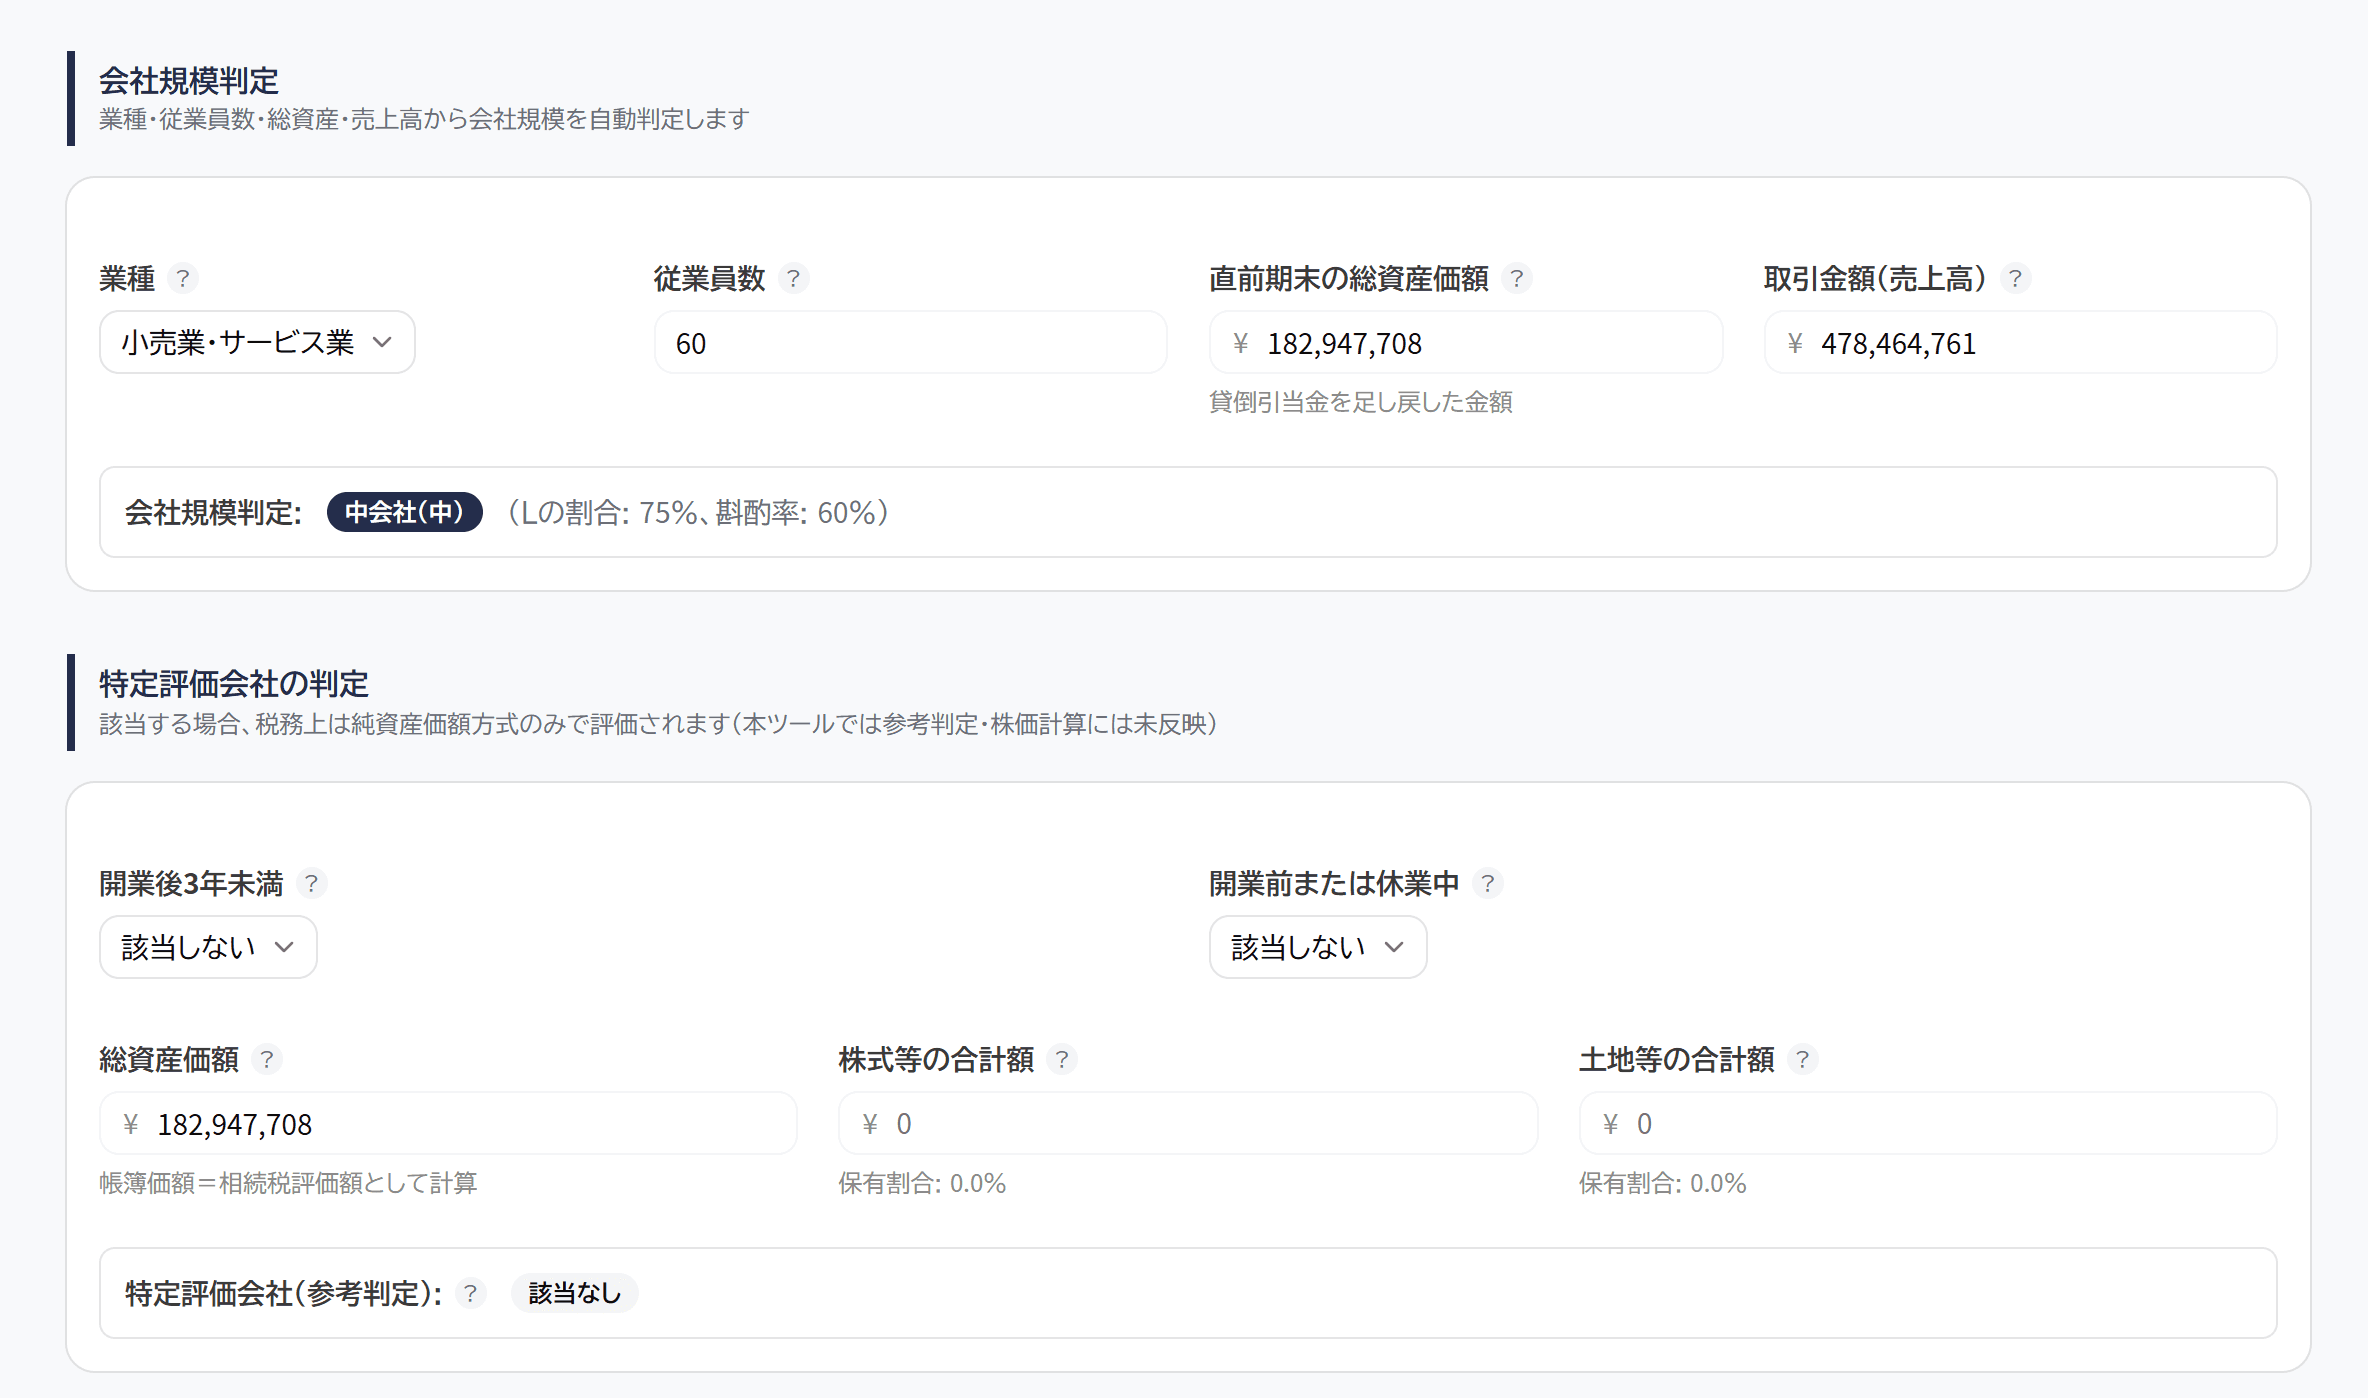Expand the 開業前または休業中 dropdown
The image size is (2368, 1398).
click(1318, 947)
